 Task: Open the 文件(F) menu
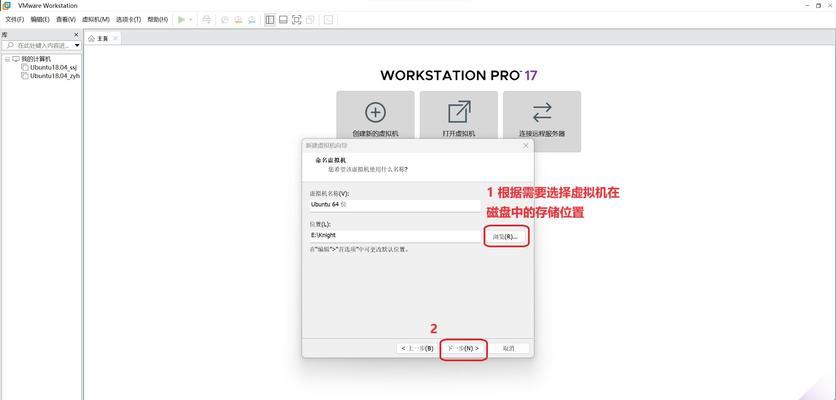(x=14, y=20)
